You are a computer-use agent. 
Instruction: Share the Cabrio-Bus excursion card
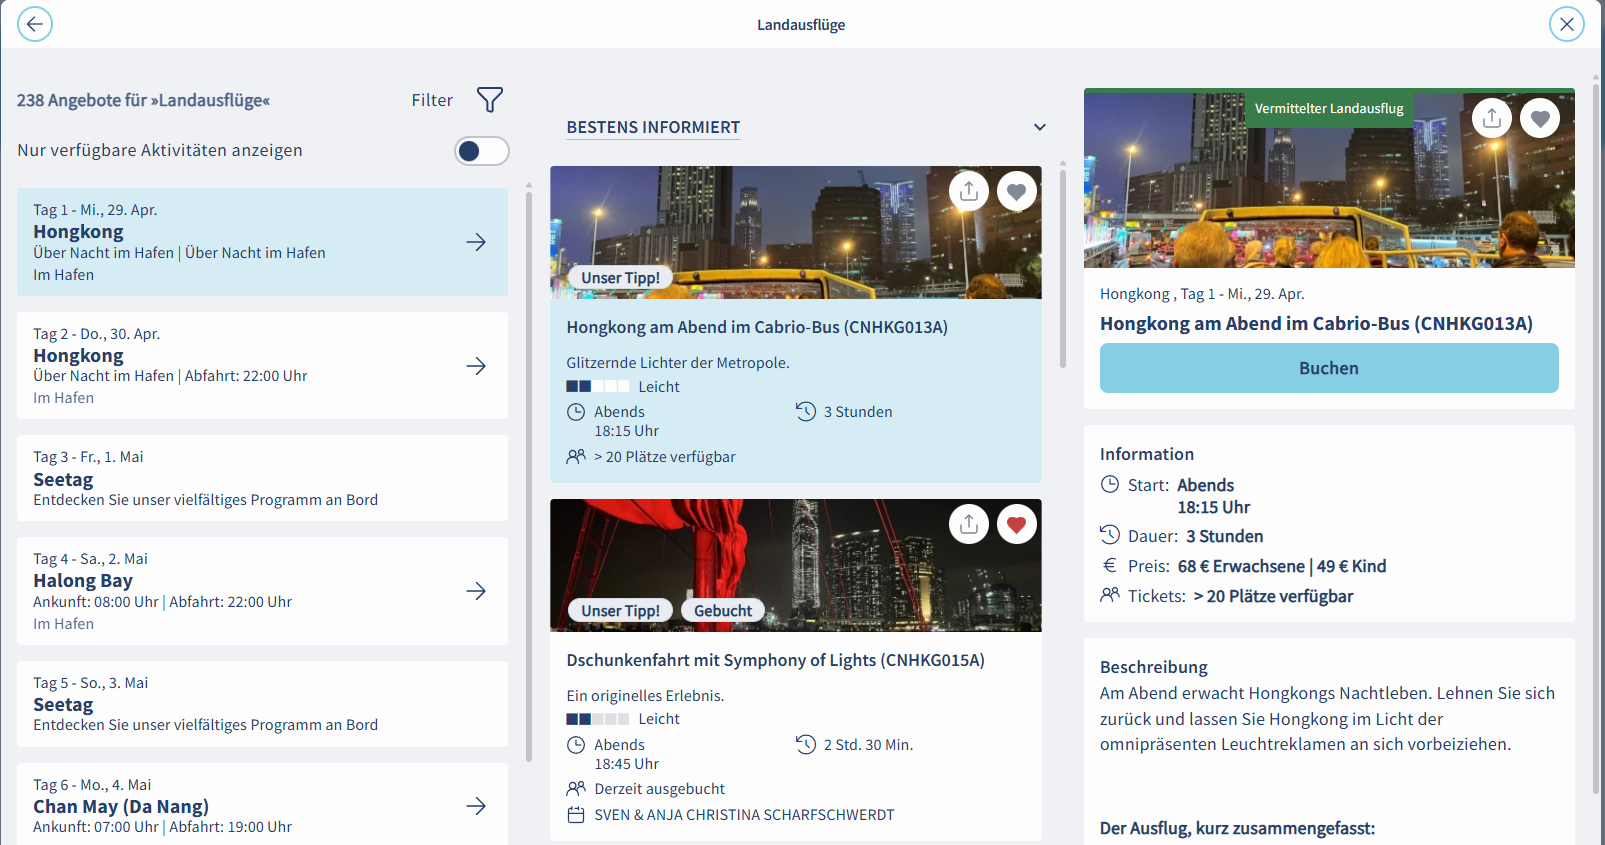point(969,191)
